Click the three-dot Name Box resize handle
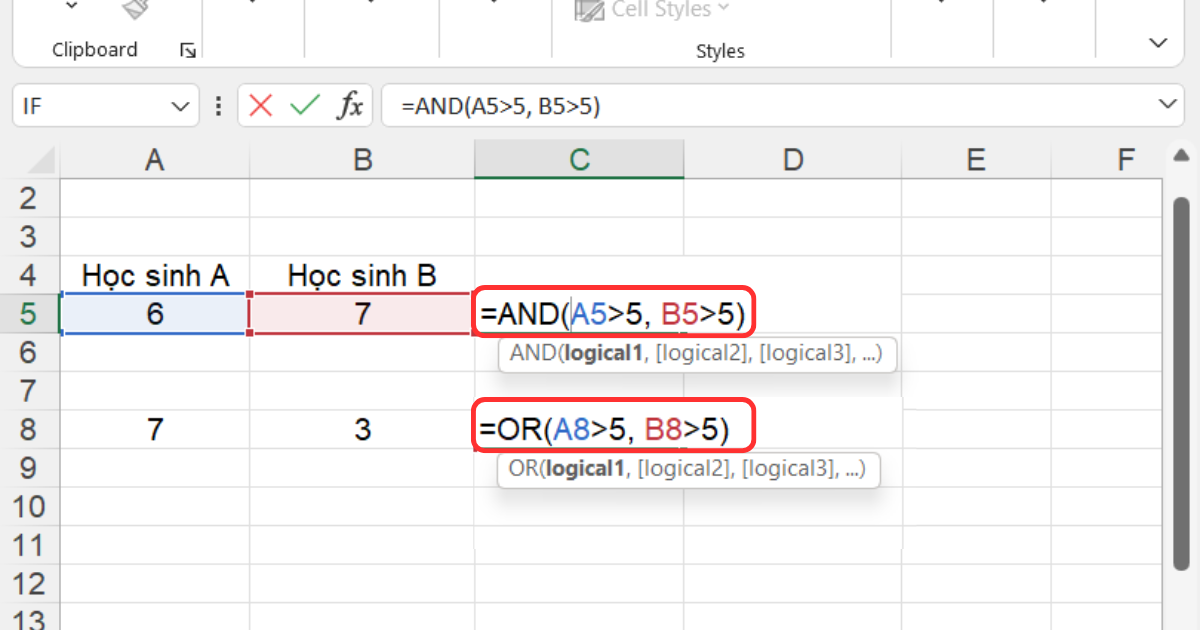The height and width of the screenshot is (630, 1200). pos(218,106)
